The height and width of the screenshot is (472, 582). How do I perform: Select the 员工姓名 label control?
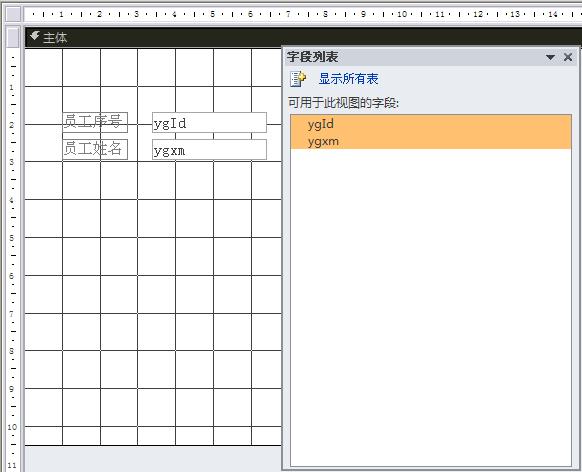[95, 149]
